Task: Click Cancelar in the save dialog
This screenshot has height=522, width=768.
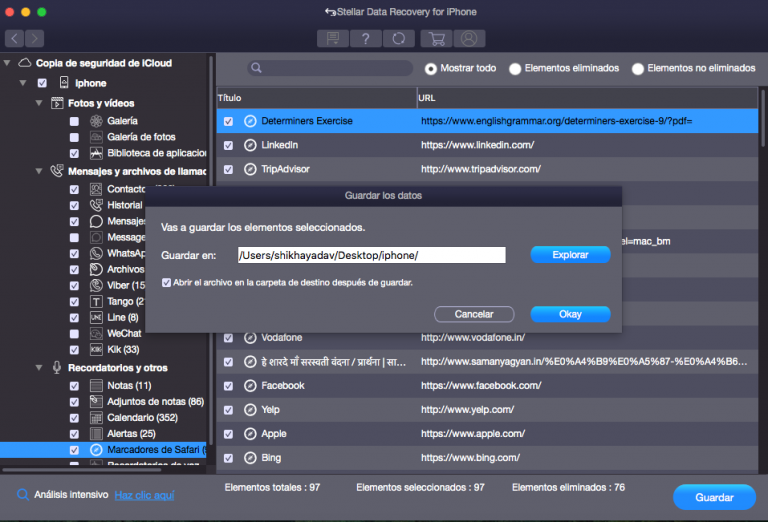Action: pyautogui.click(x=474, y=314)
